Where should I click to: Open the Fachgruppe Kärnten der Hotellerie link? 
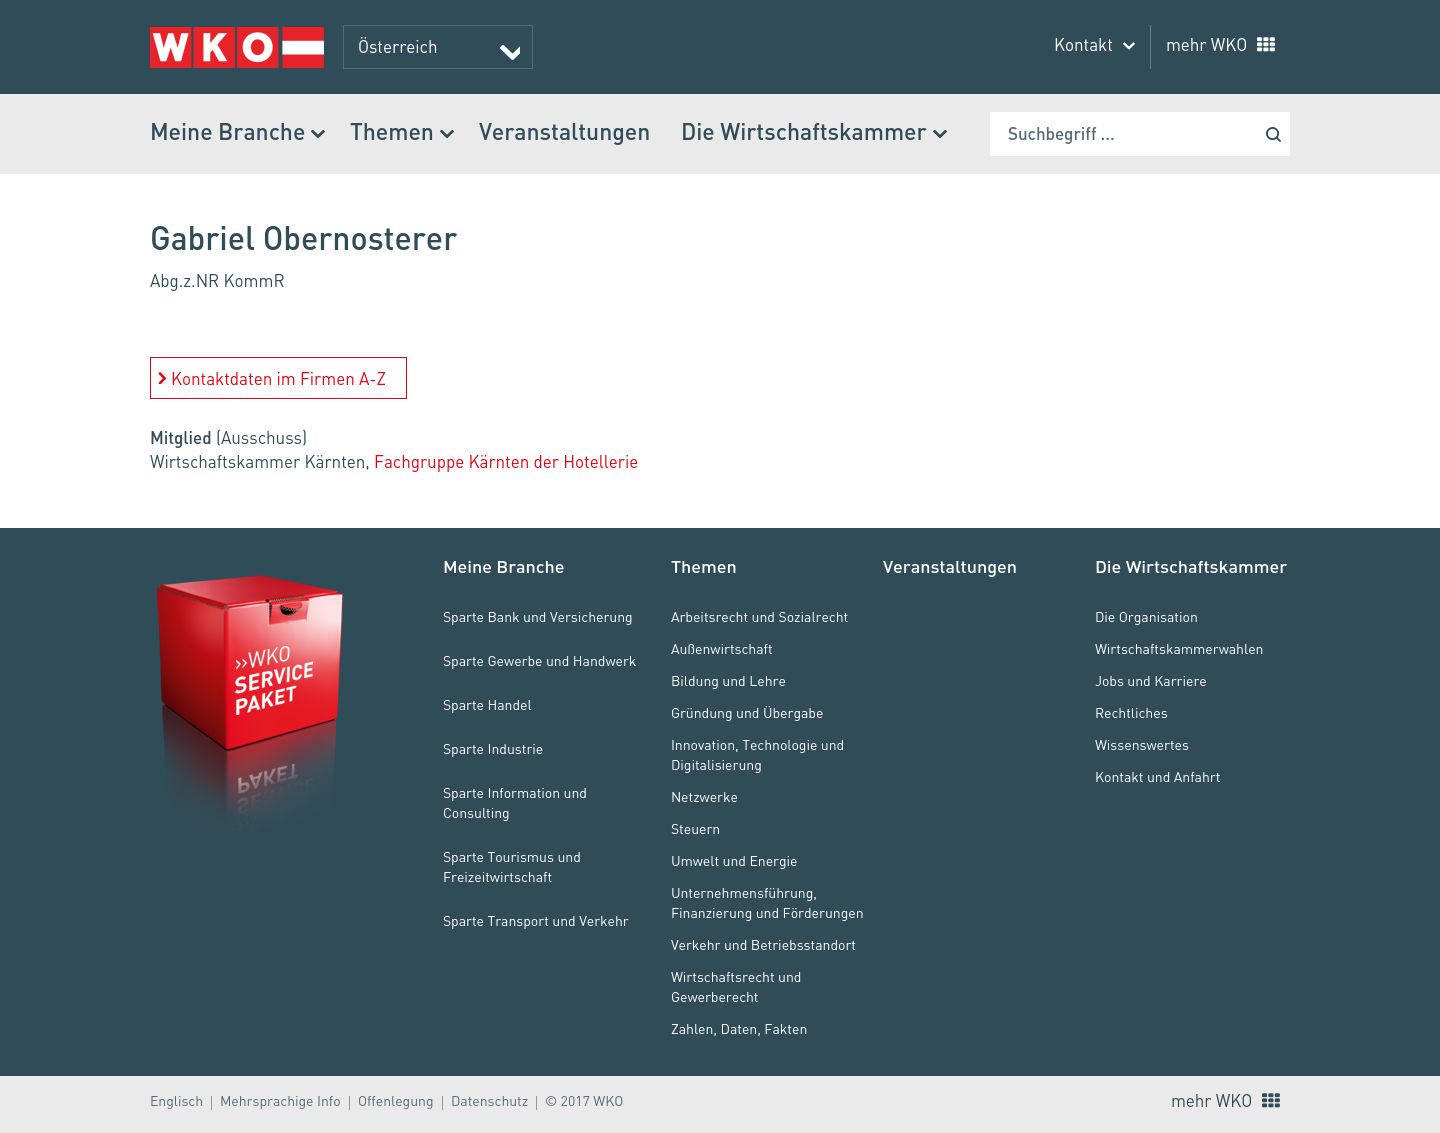coord(506,462)
